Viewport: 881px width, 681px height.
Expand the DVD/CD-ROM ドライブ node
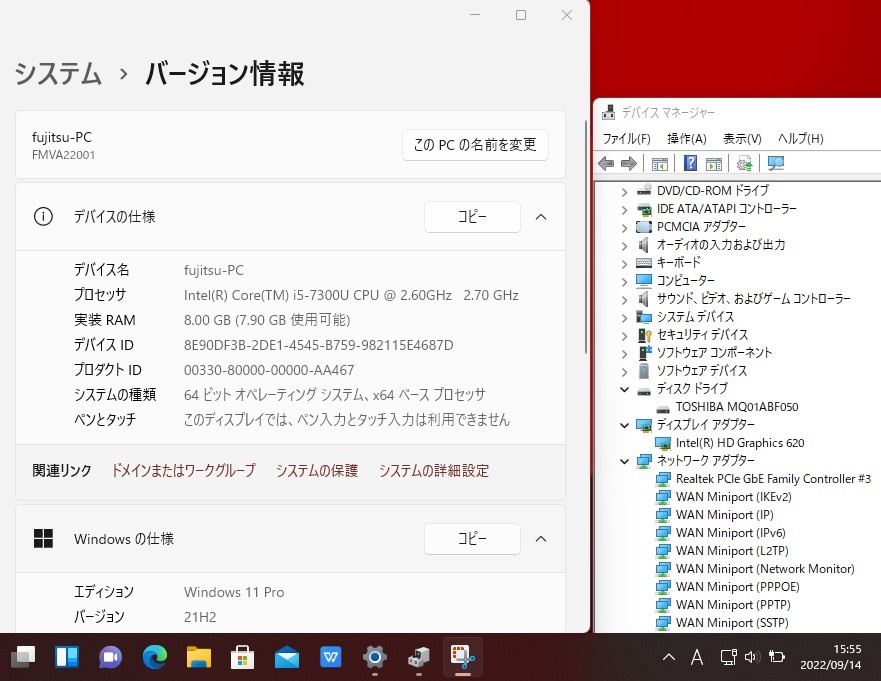624,192
